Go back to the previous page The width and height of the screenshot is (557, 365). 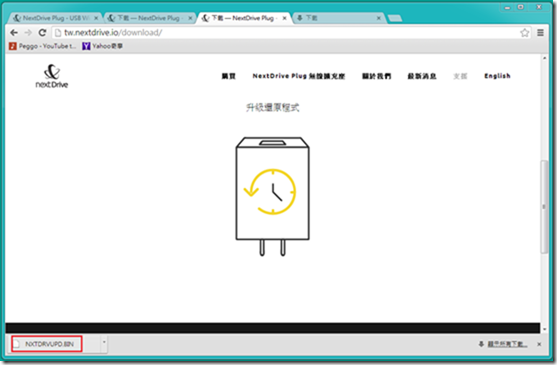[14, 33]
